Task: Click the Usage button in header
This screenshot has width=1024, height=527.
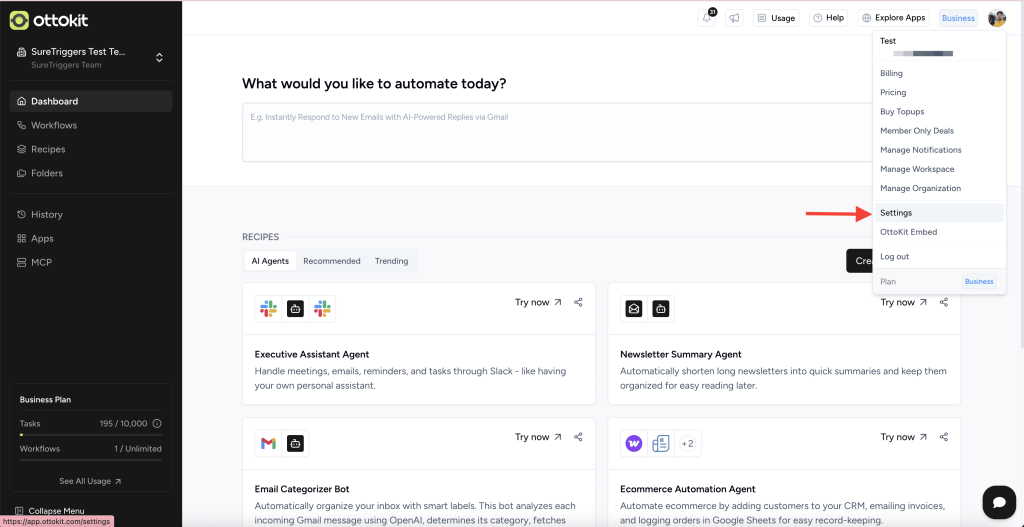Action: 776,18
